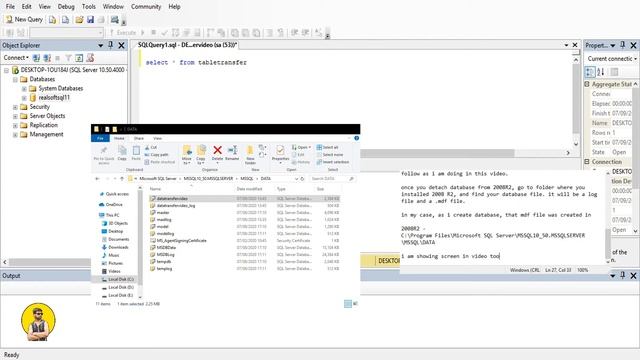Click query editor horizontal scrollbar

(x=438, y=153)
